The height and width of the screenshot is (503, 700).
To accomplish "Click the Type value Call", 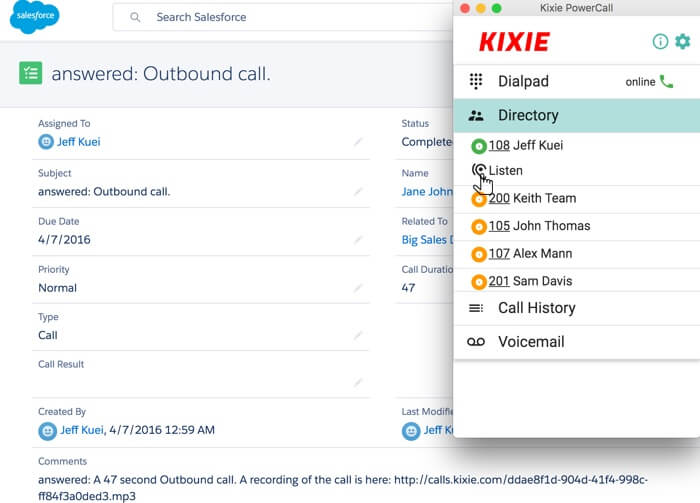I will pos(48,335).
